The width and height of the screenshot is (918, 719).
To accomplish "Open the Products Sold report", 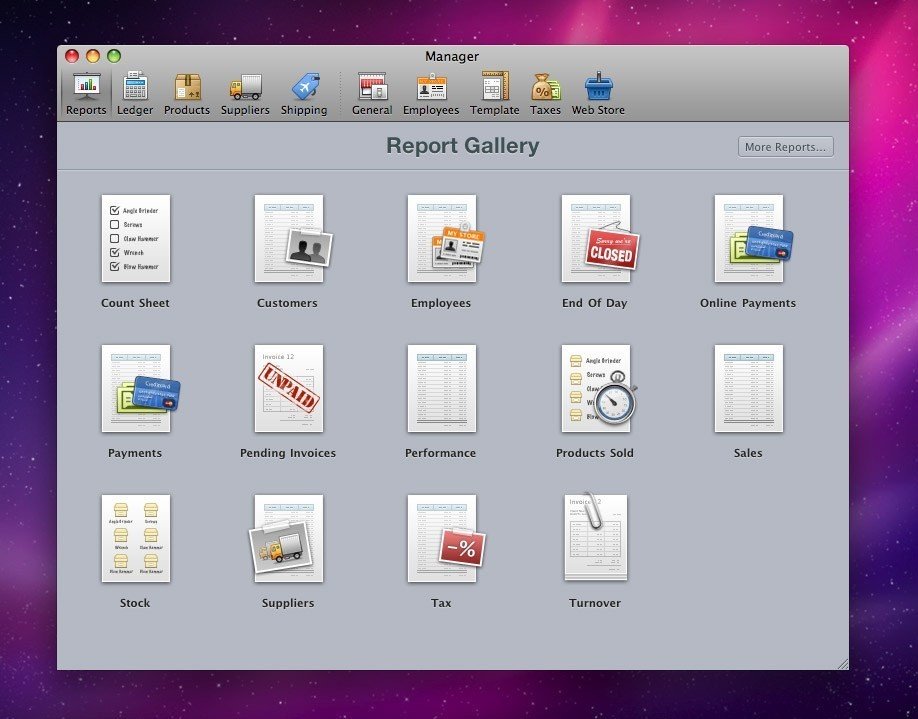I will (x=598, y=388).
